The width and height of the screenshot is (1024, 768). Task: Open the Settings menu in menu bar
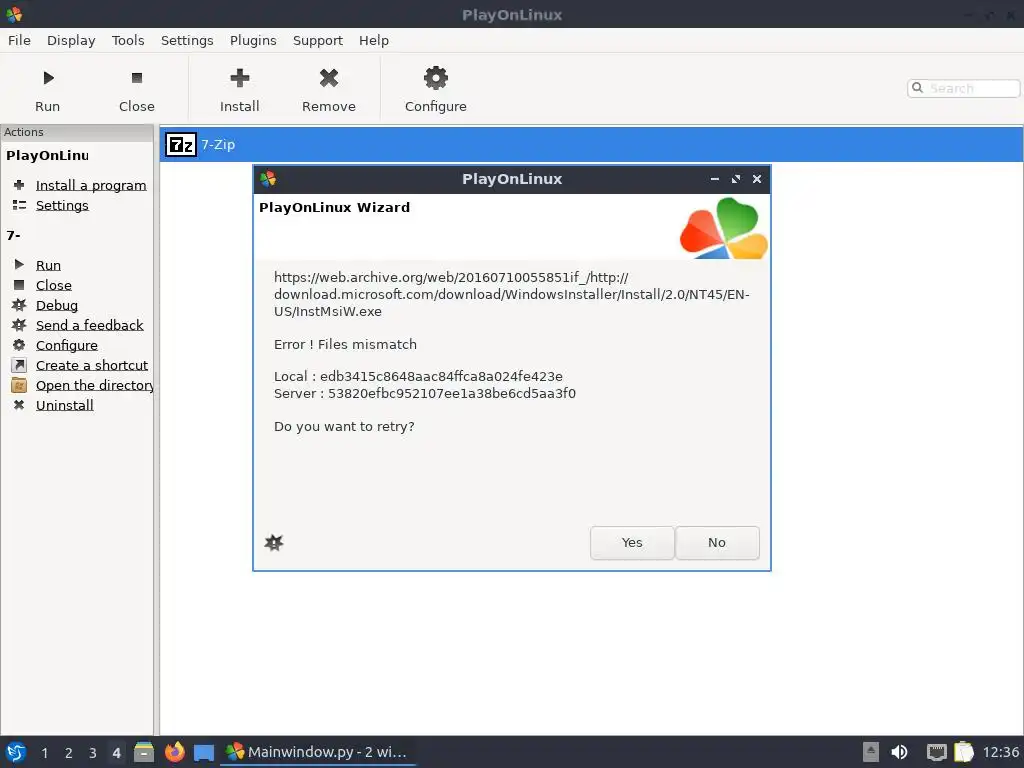[187, 40]
